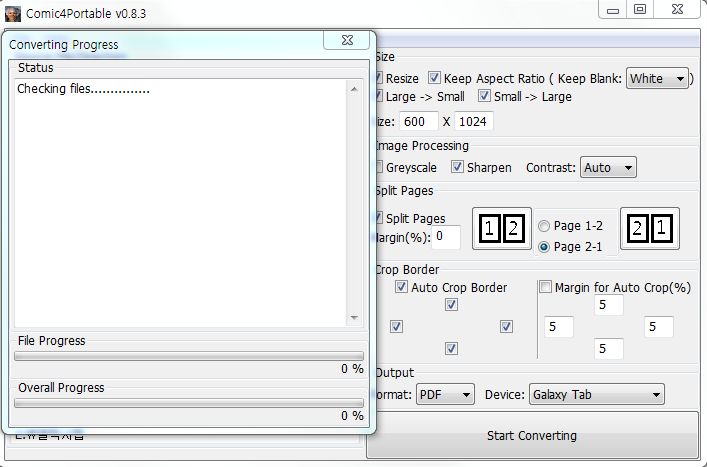Click the File Progress bar

pos(189,357)
